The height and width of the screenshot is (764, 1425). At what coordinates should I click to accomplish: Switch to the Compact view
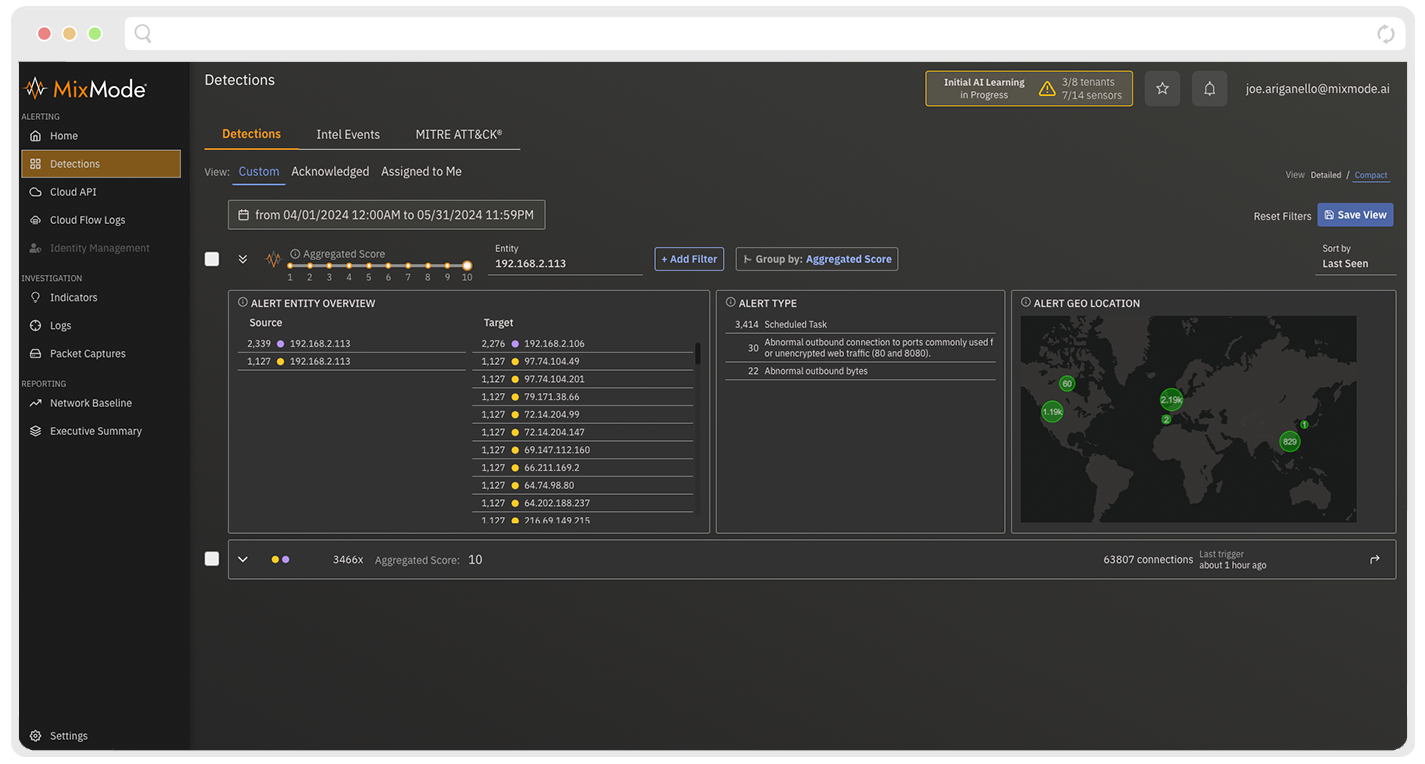pos(1371,175)
